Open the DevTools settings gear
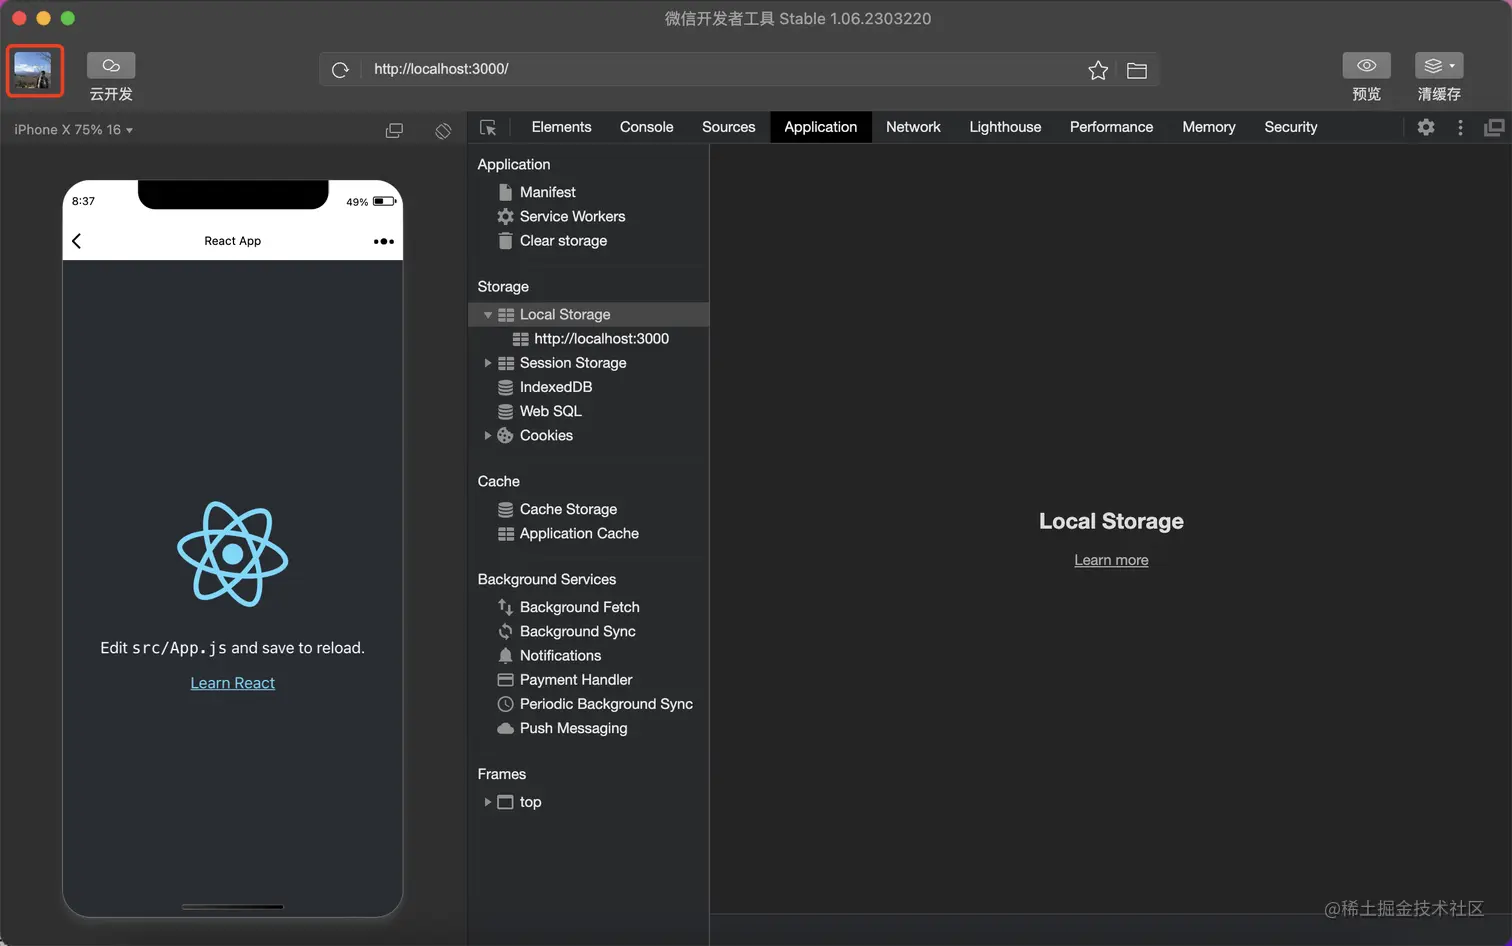The height and width of the screenshot is (946, 1512). coord(1425,127)
